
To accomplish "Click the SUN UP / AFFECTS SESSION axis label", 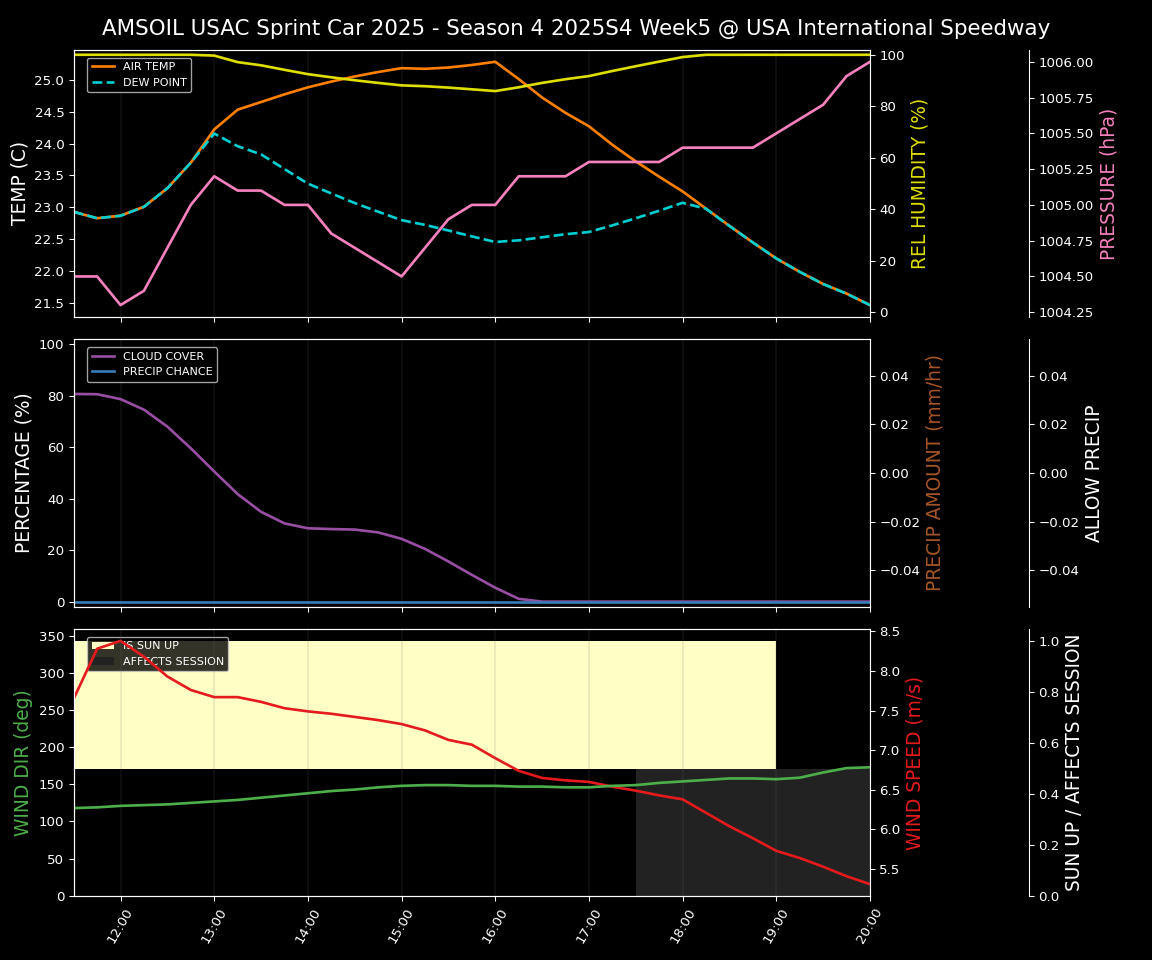I will (x=1073, y=763).
